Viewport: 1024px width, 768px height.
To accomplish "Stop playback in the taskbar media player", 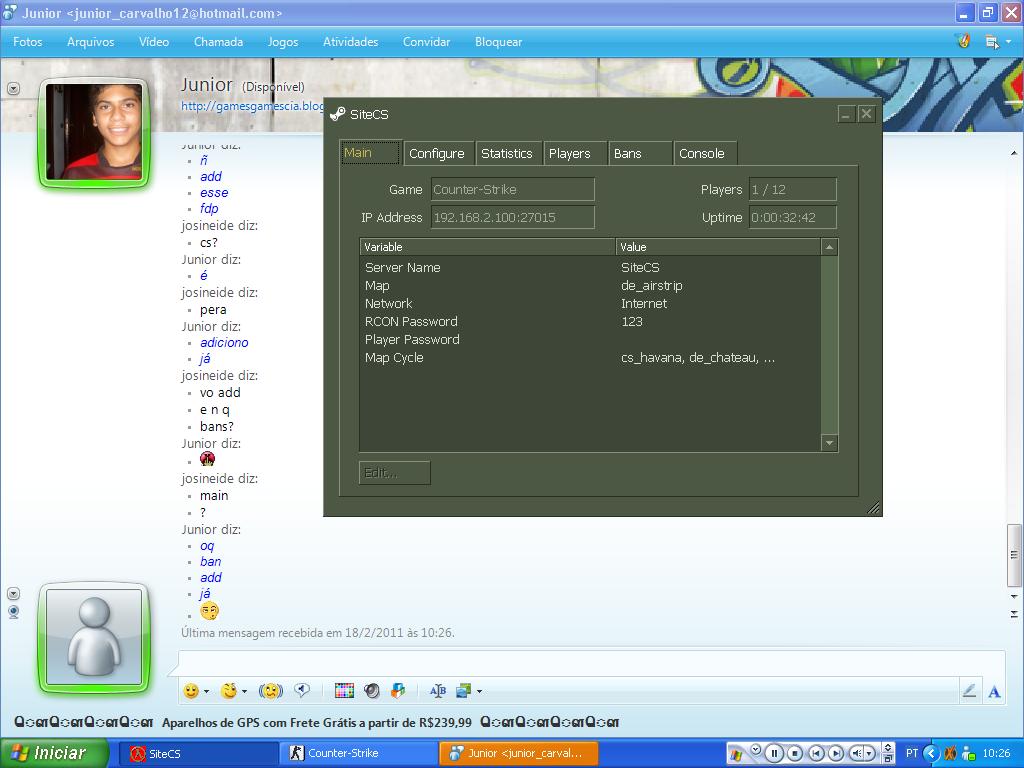I will point(795,754).
